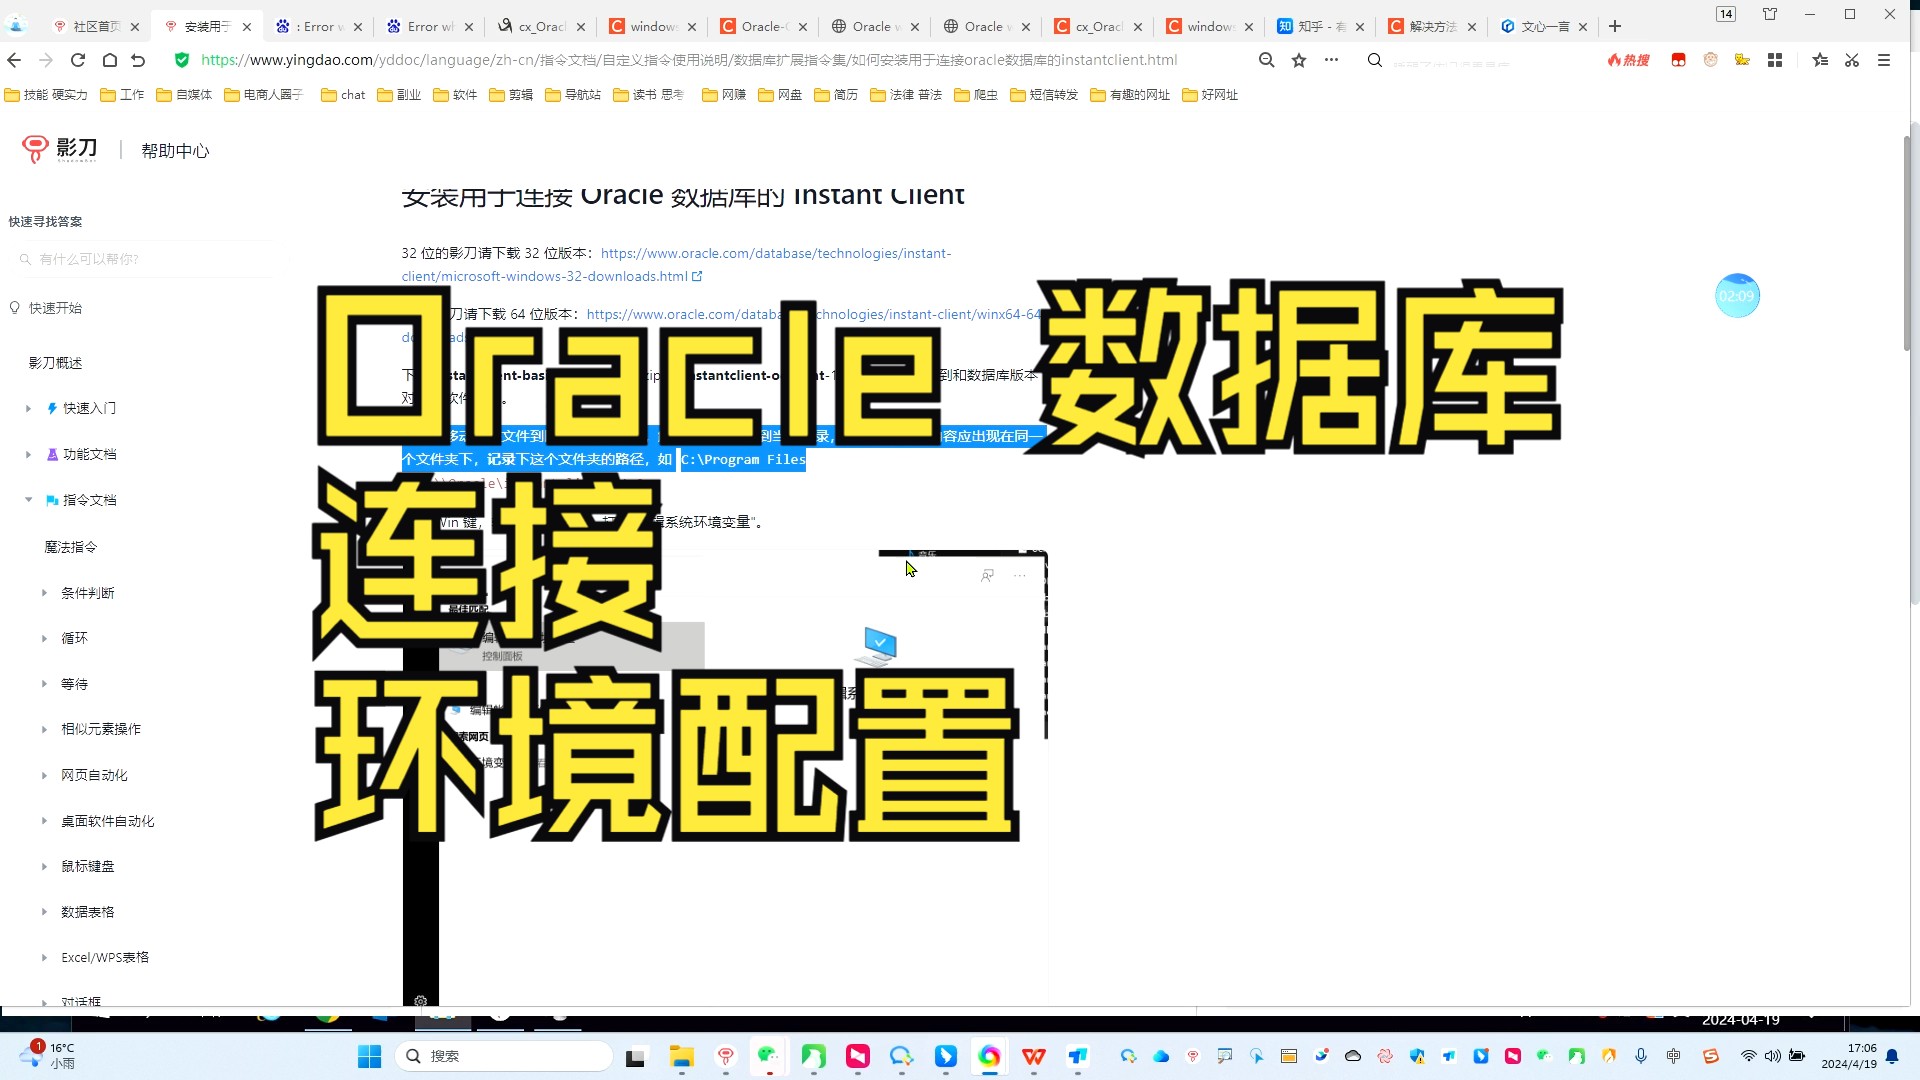Open the 32-bit Instant Client download link
Viewport: 1920px width, 1080px height.
point(676,265)
